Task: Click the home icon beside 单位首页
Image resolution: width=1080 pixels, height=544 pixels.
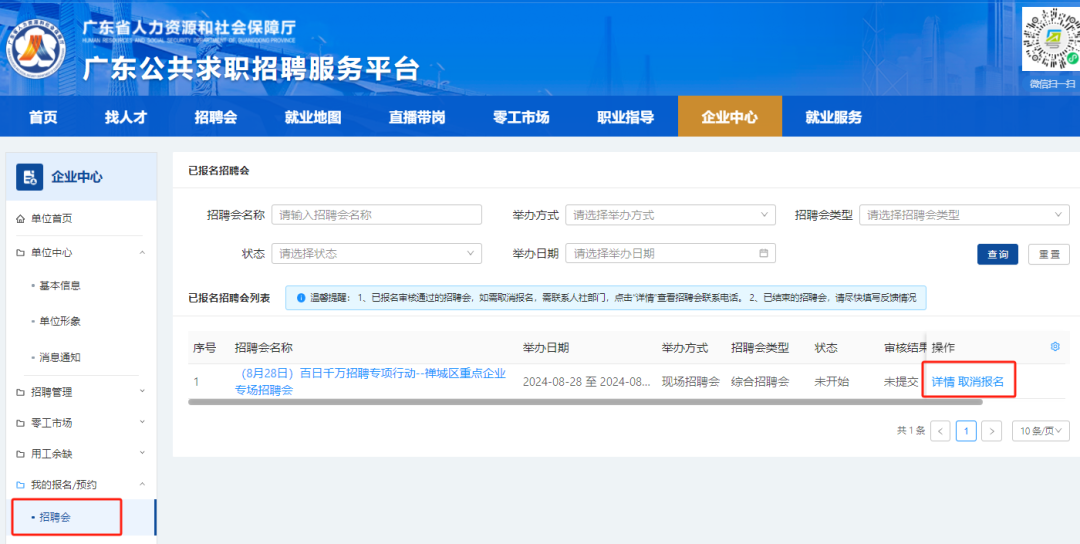Action: (20, 219)
